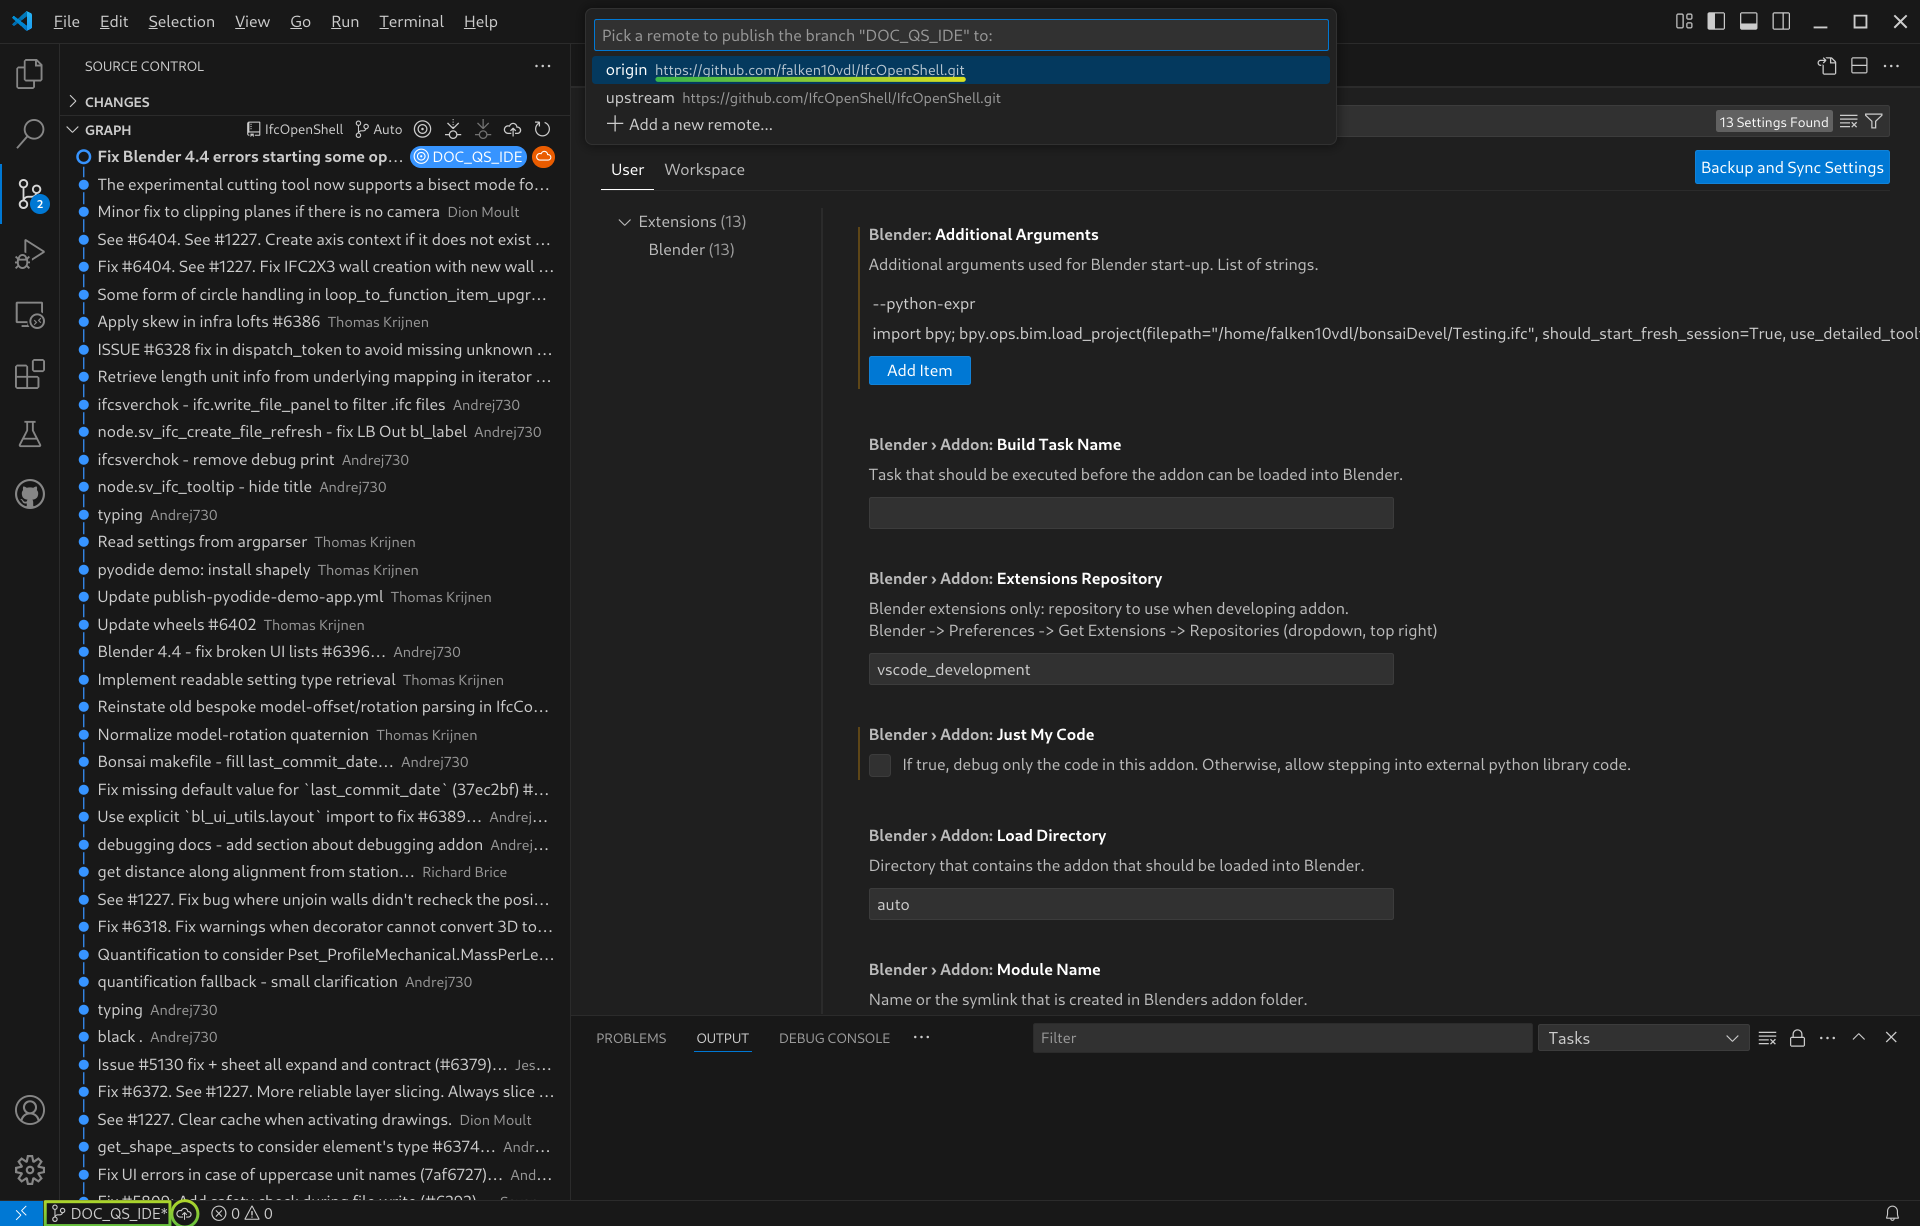Screen dimensions: 1920x1226
Task: Split the editor down icon
Action: click(x=1859, y=66)
